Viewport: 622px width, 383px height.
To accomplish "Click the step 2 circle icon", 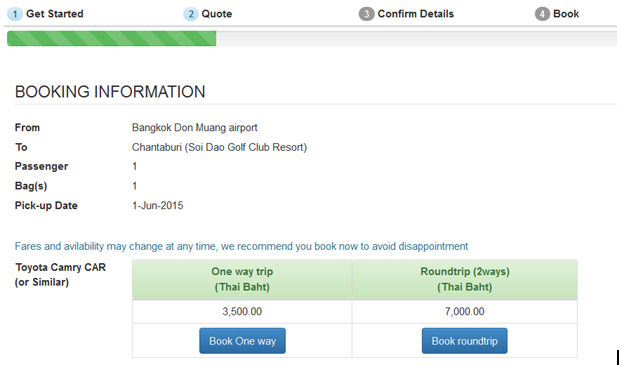I will coord(191,14).
